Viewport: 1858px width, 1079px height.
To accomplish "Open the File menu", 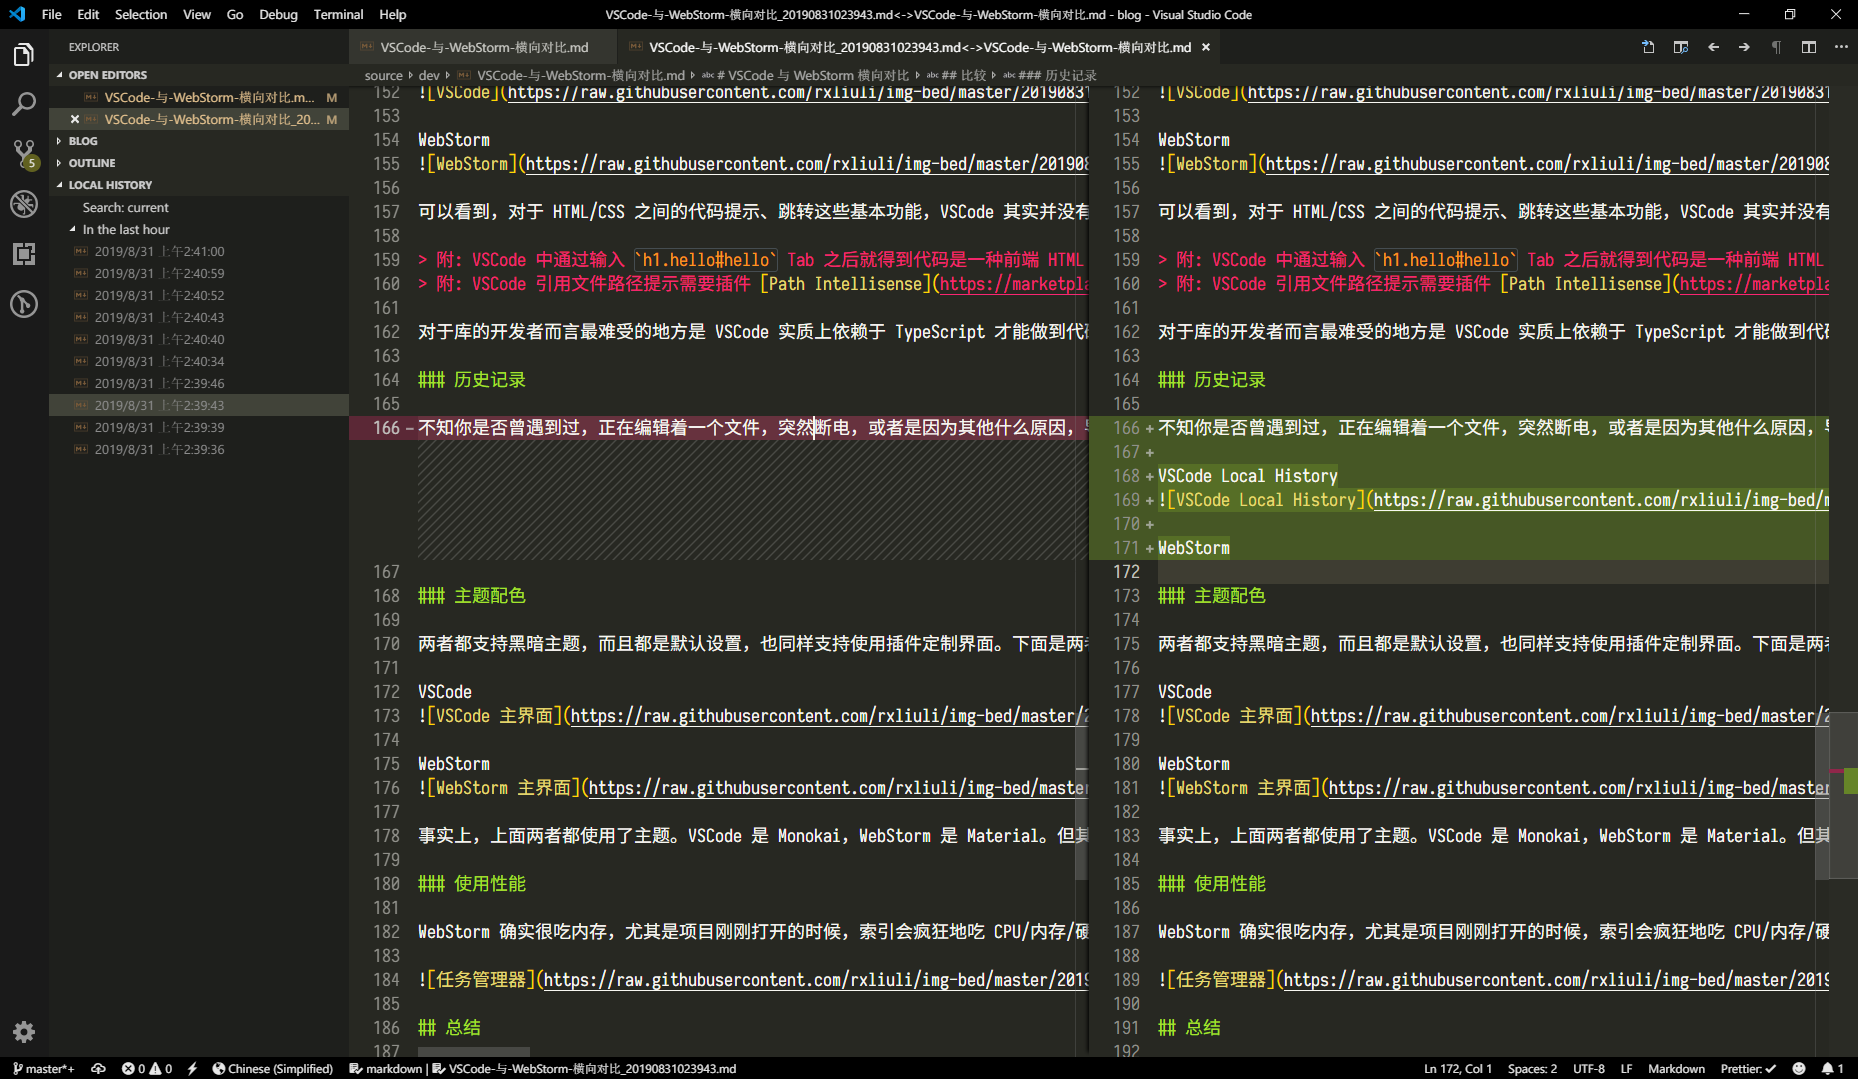I will pyautogui.click(x=52, y=14).
